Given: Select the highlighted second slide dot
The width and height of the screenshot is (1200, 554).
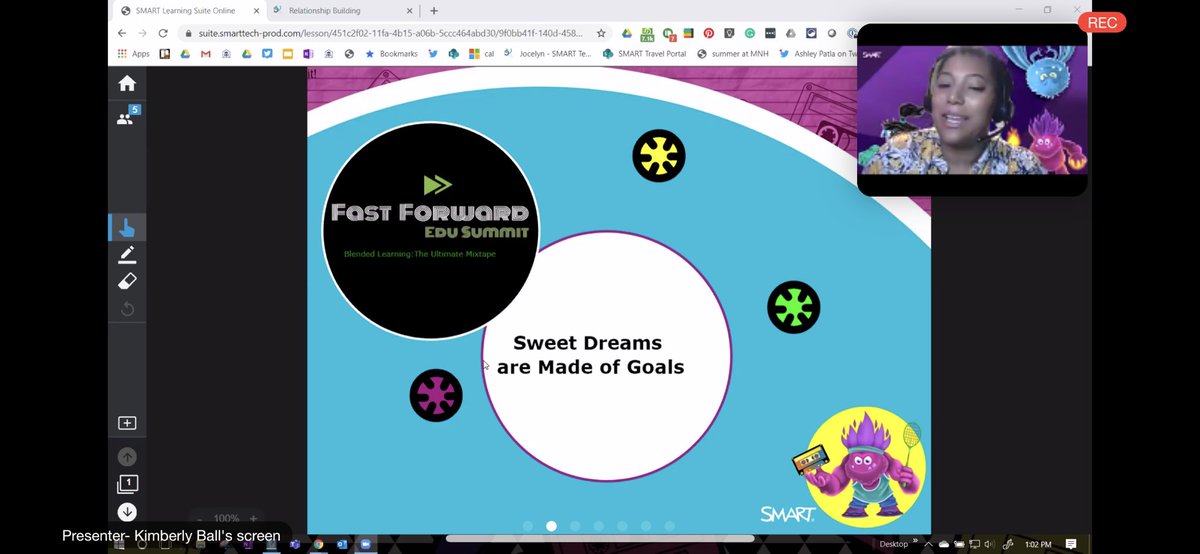Looking at the screenshot, I should [x=551, y=526].
